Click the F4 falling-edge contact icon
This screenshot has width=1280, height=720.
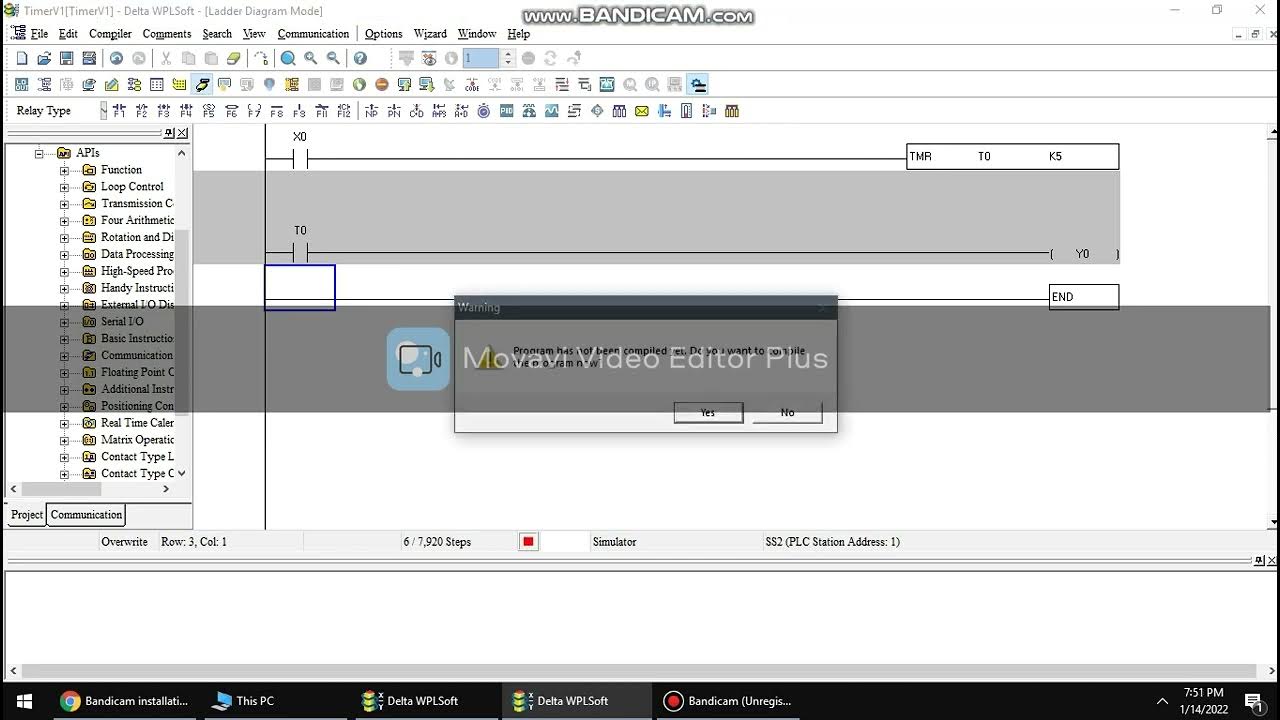[186, 111]
